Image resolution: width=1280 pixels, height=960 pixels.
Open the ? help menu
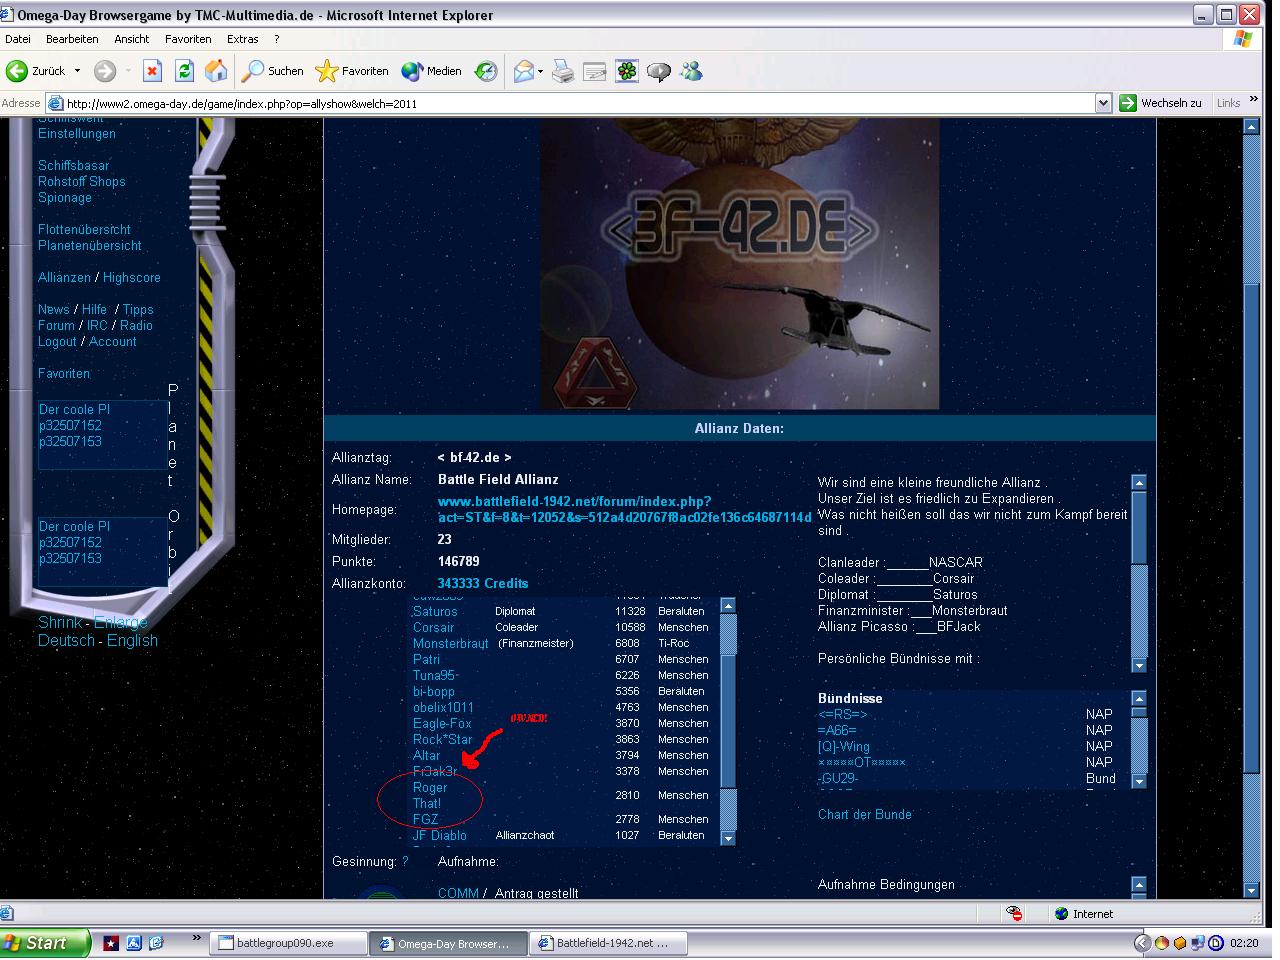click(x=277, y=39)
